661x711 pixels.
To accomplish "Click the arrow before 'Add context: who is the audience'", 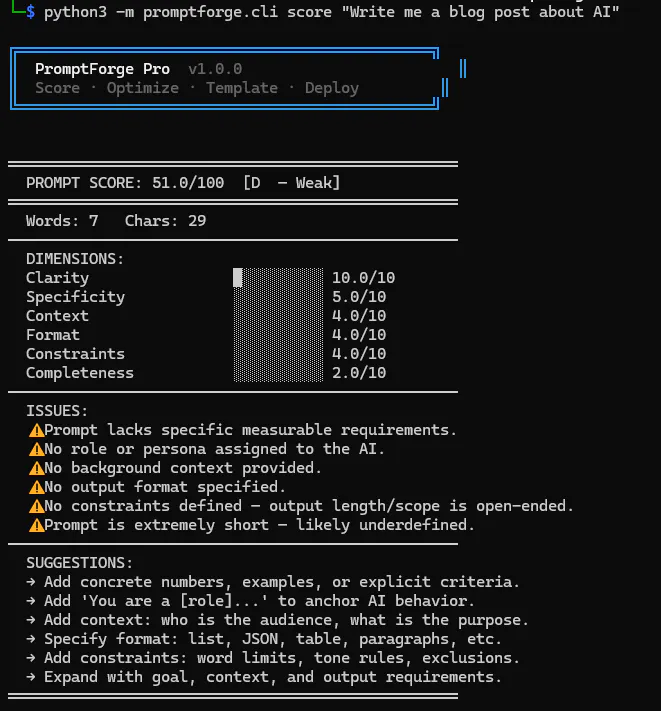I will click(30, 620).
